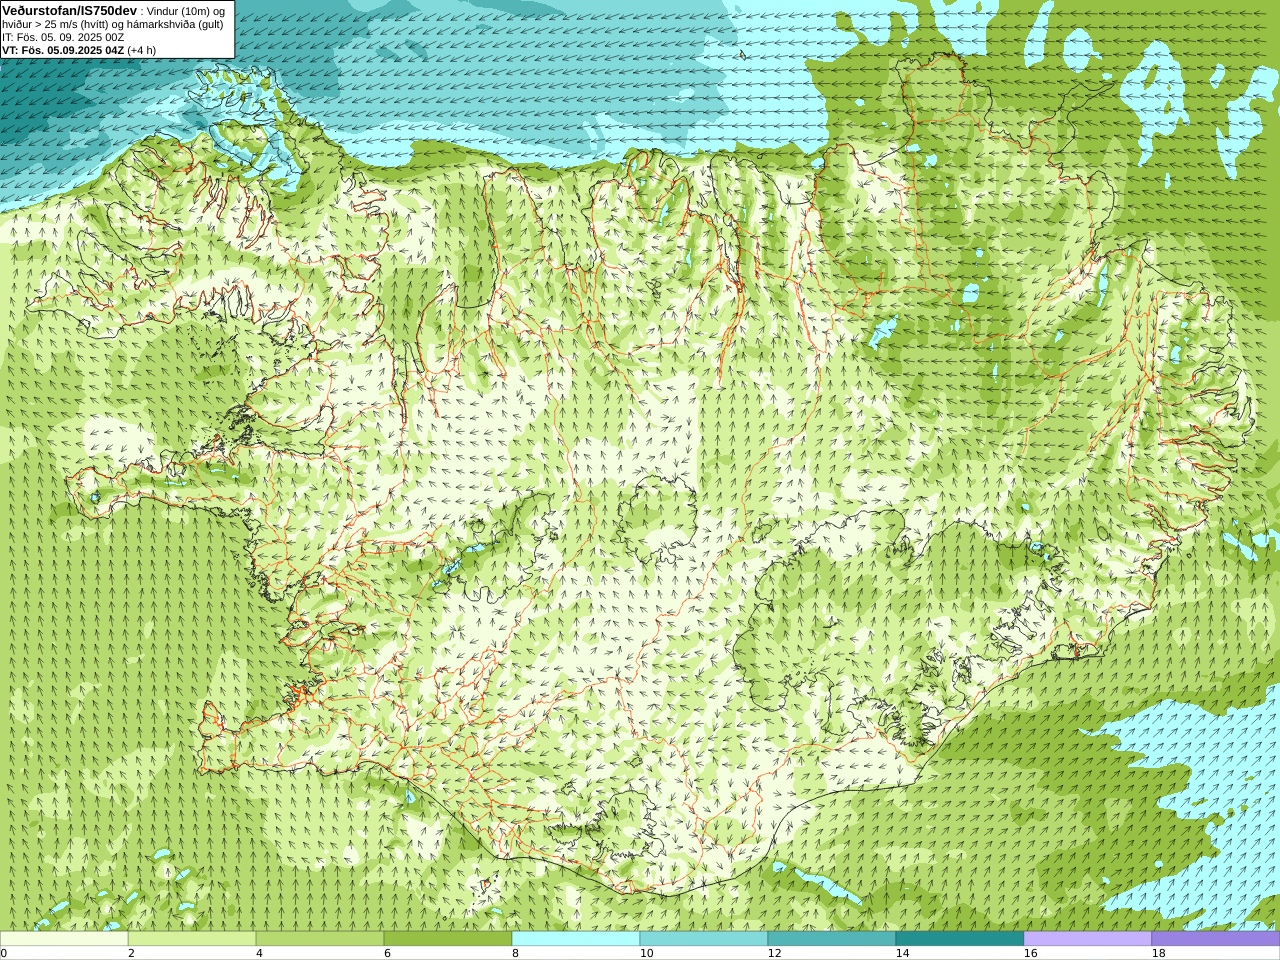Screen dimensions: 1280x960
Task: Click the "IT: Fös. 05. 09. 2025 00Z" line
Action: [63, 37]
